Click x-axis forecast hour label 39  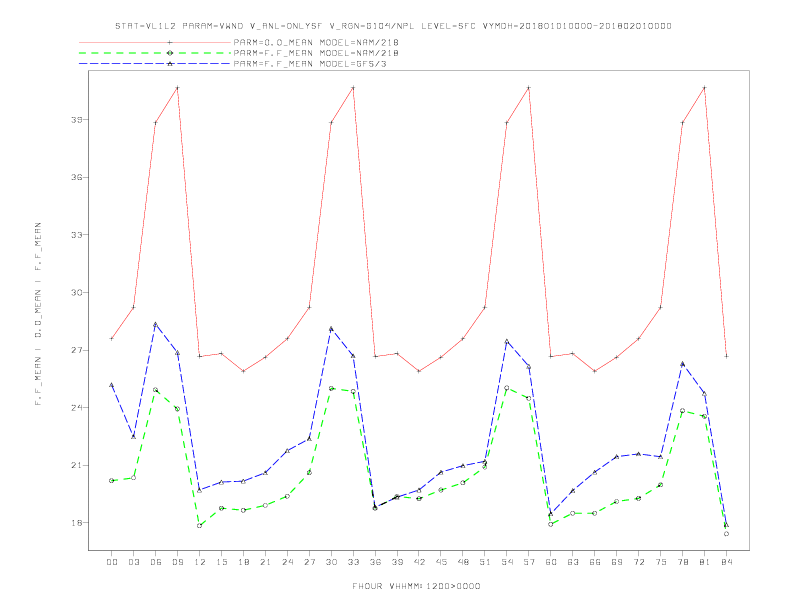[397, 562]
